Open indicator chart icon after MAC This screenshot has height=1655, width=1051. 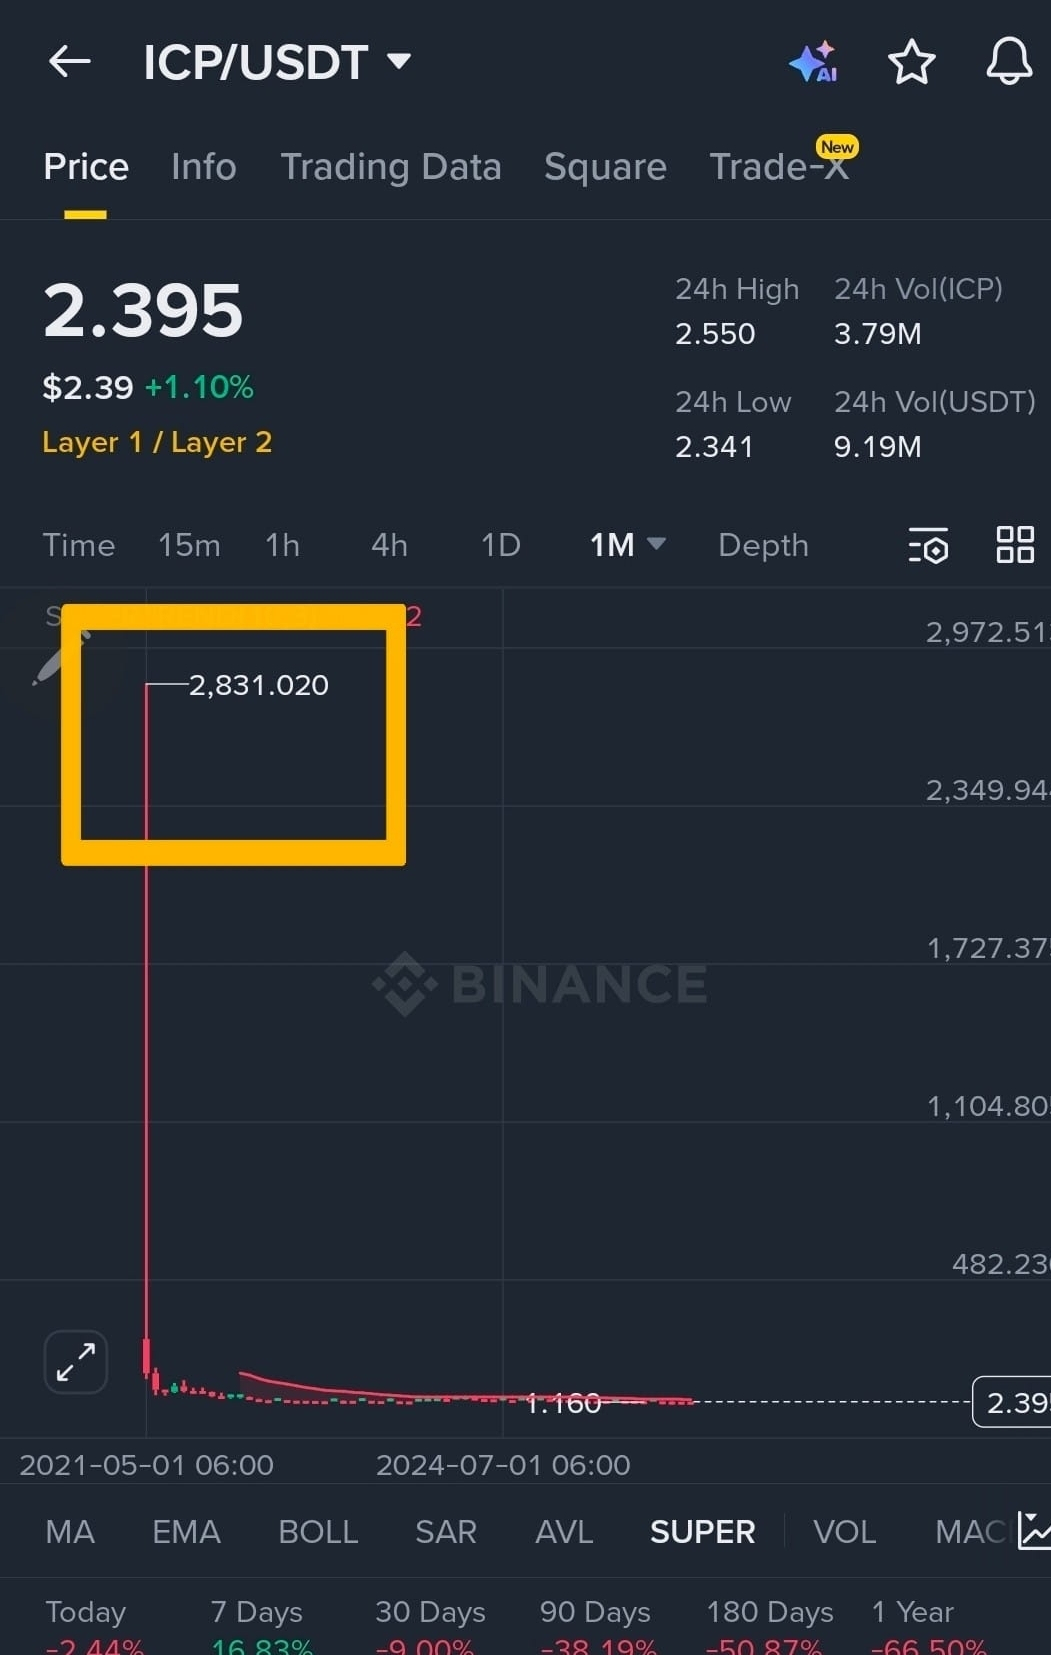[1034, 1531]
